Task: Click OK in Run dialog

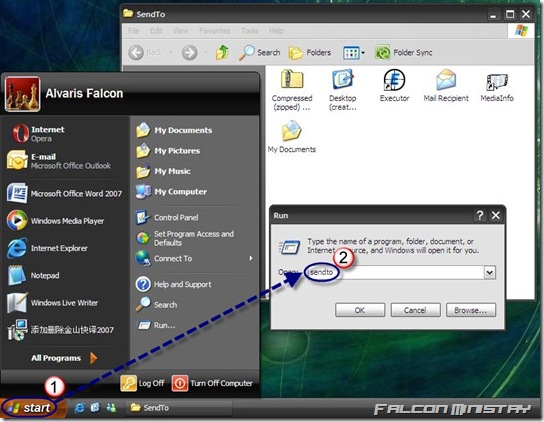Action: coord(360,310)
